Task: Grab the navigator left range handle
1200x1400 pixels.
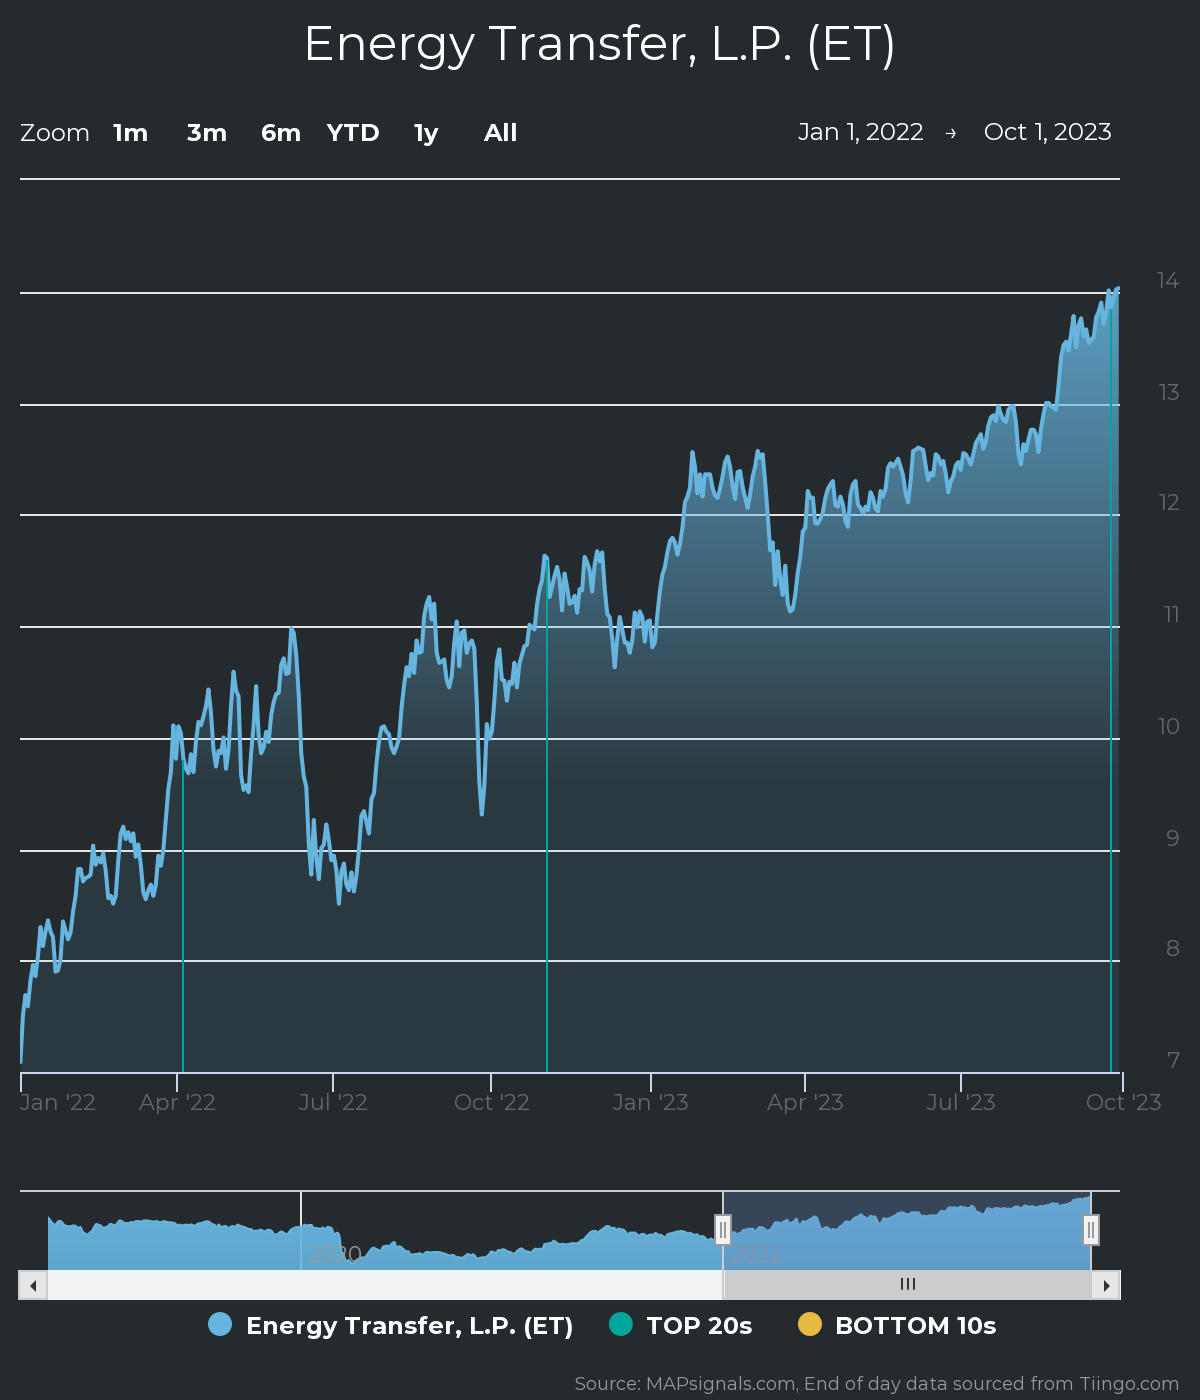Action: pyautogui.click(x=723, y=1229)
